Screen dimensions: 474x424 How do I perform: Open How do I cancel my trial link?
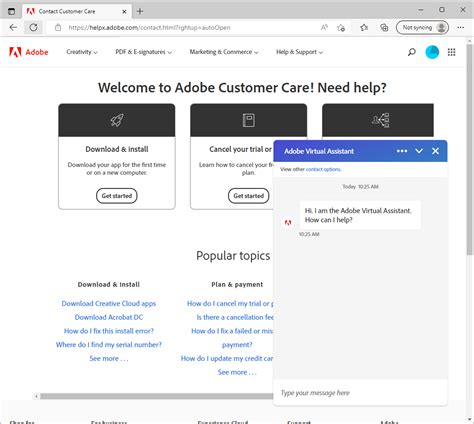pos(230,303)
